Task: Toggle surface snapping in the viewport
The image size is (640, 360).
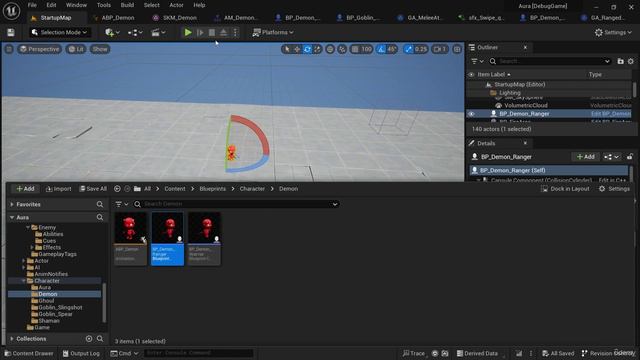Action: [342, 49]
